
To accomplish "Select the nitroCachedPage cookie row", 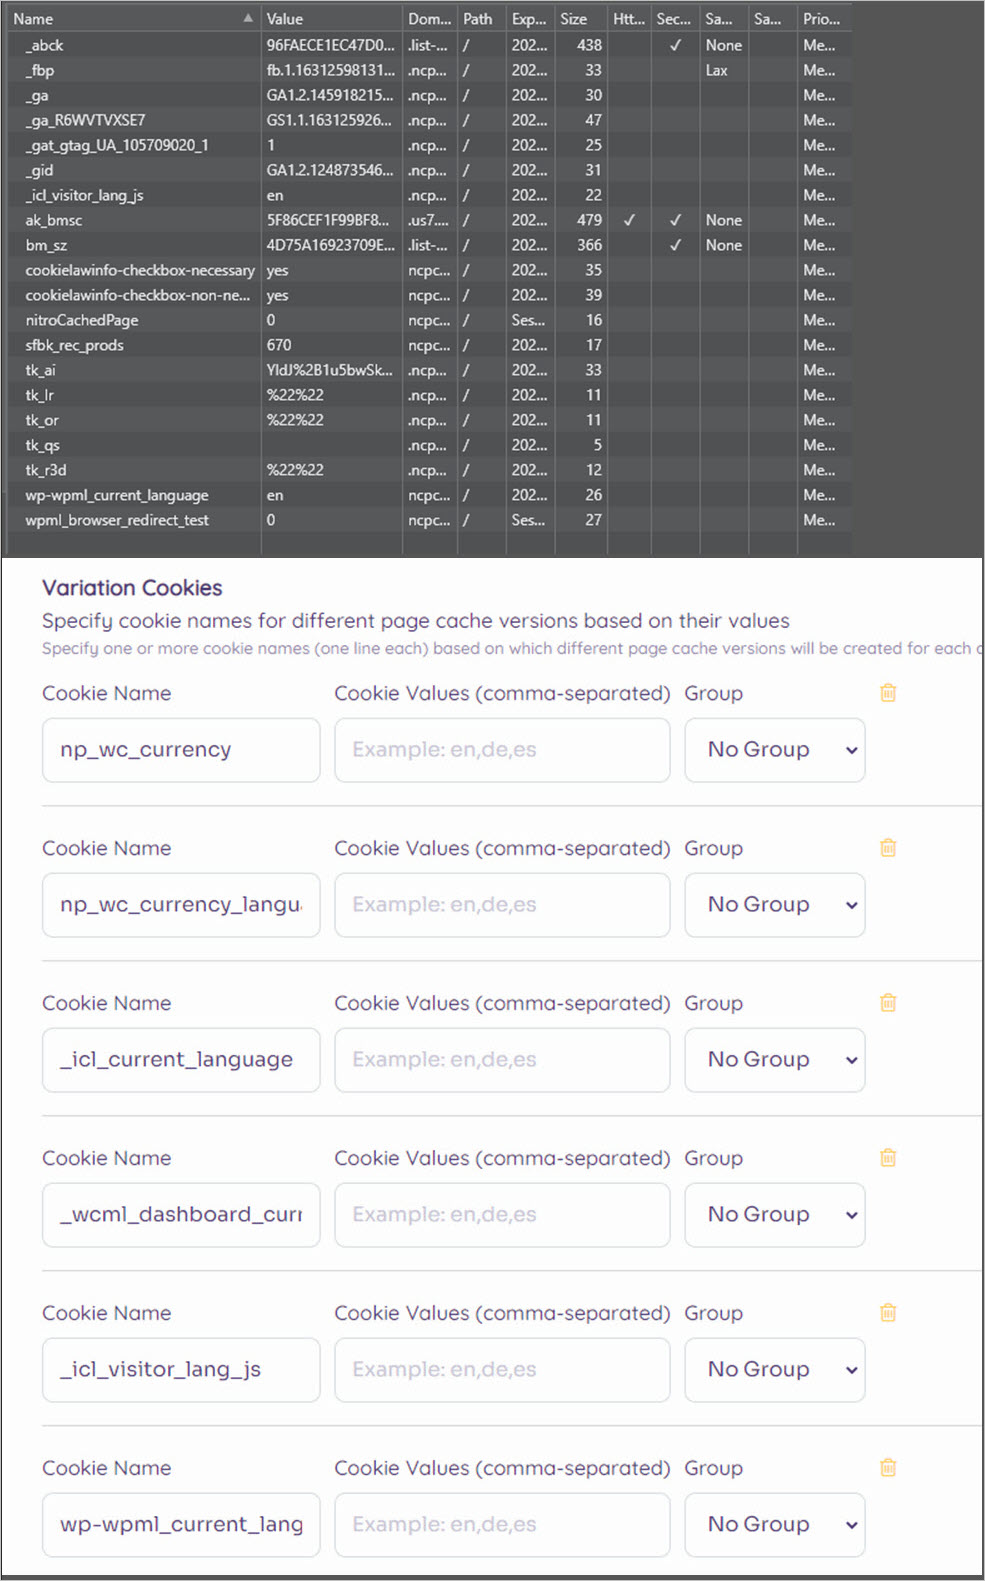I will [x=430, y=320].
